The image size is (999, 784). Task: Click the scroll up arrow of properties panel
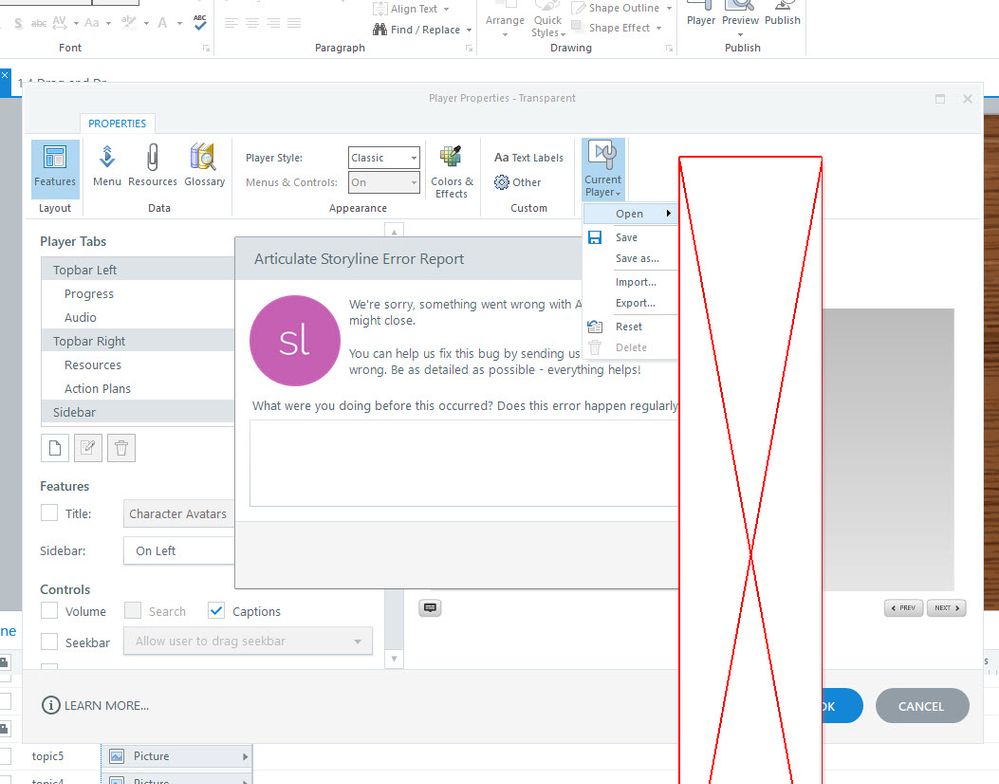click(x=394, y=232)
